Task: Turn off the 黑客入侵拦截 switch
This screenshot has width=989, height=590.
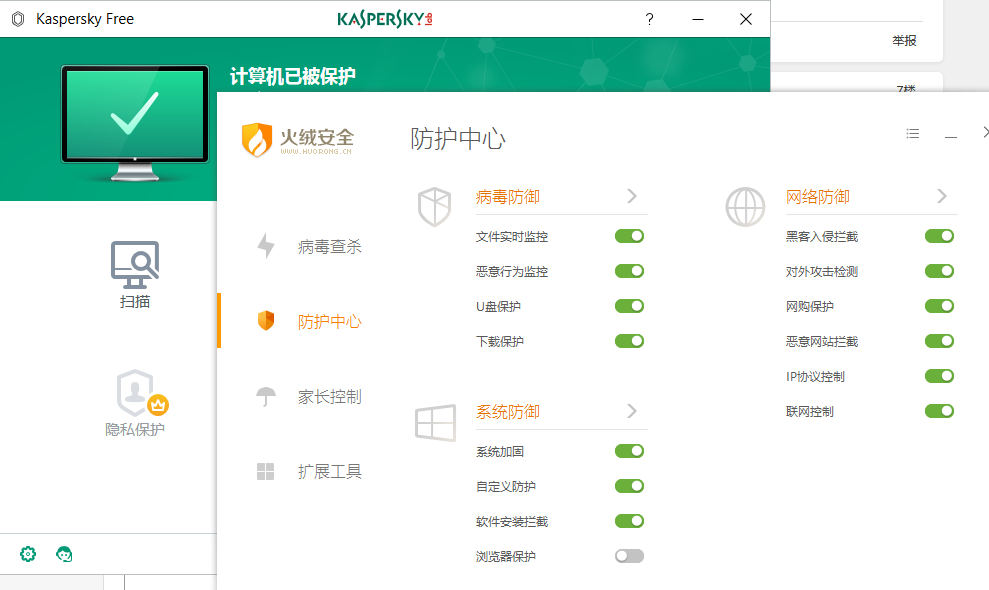Action: pyautogui.click(x=939, y=237)
